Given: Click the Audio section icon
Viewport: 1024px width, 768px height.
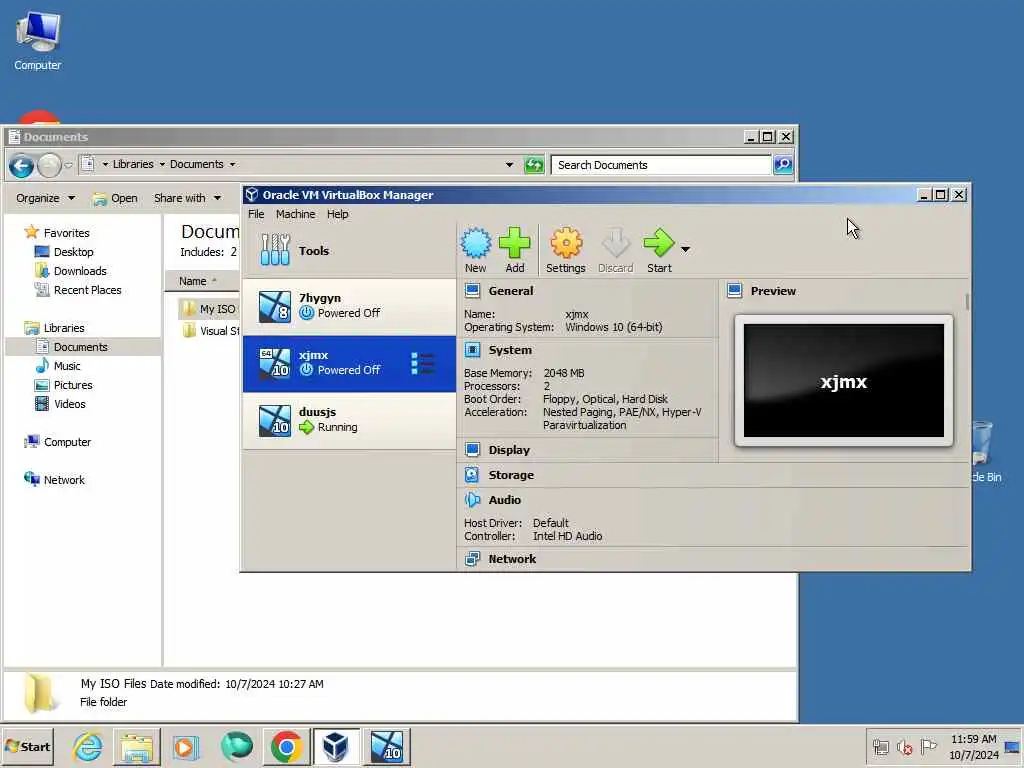Looking at the screenshot, I should pyautogui.click(x=472, y=500).
